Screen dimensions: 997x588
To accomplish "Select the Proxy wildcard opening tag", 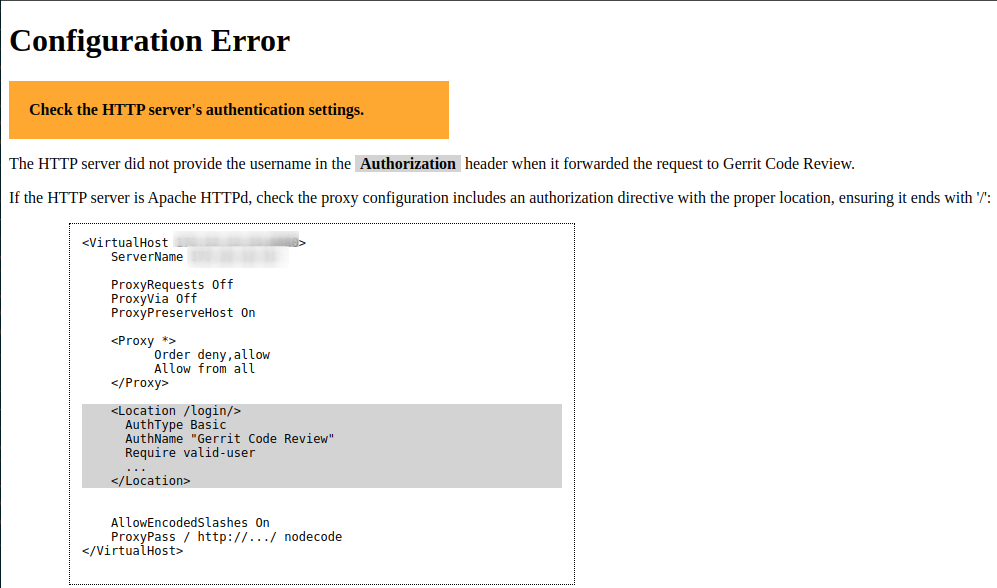I will 147,340.
